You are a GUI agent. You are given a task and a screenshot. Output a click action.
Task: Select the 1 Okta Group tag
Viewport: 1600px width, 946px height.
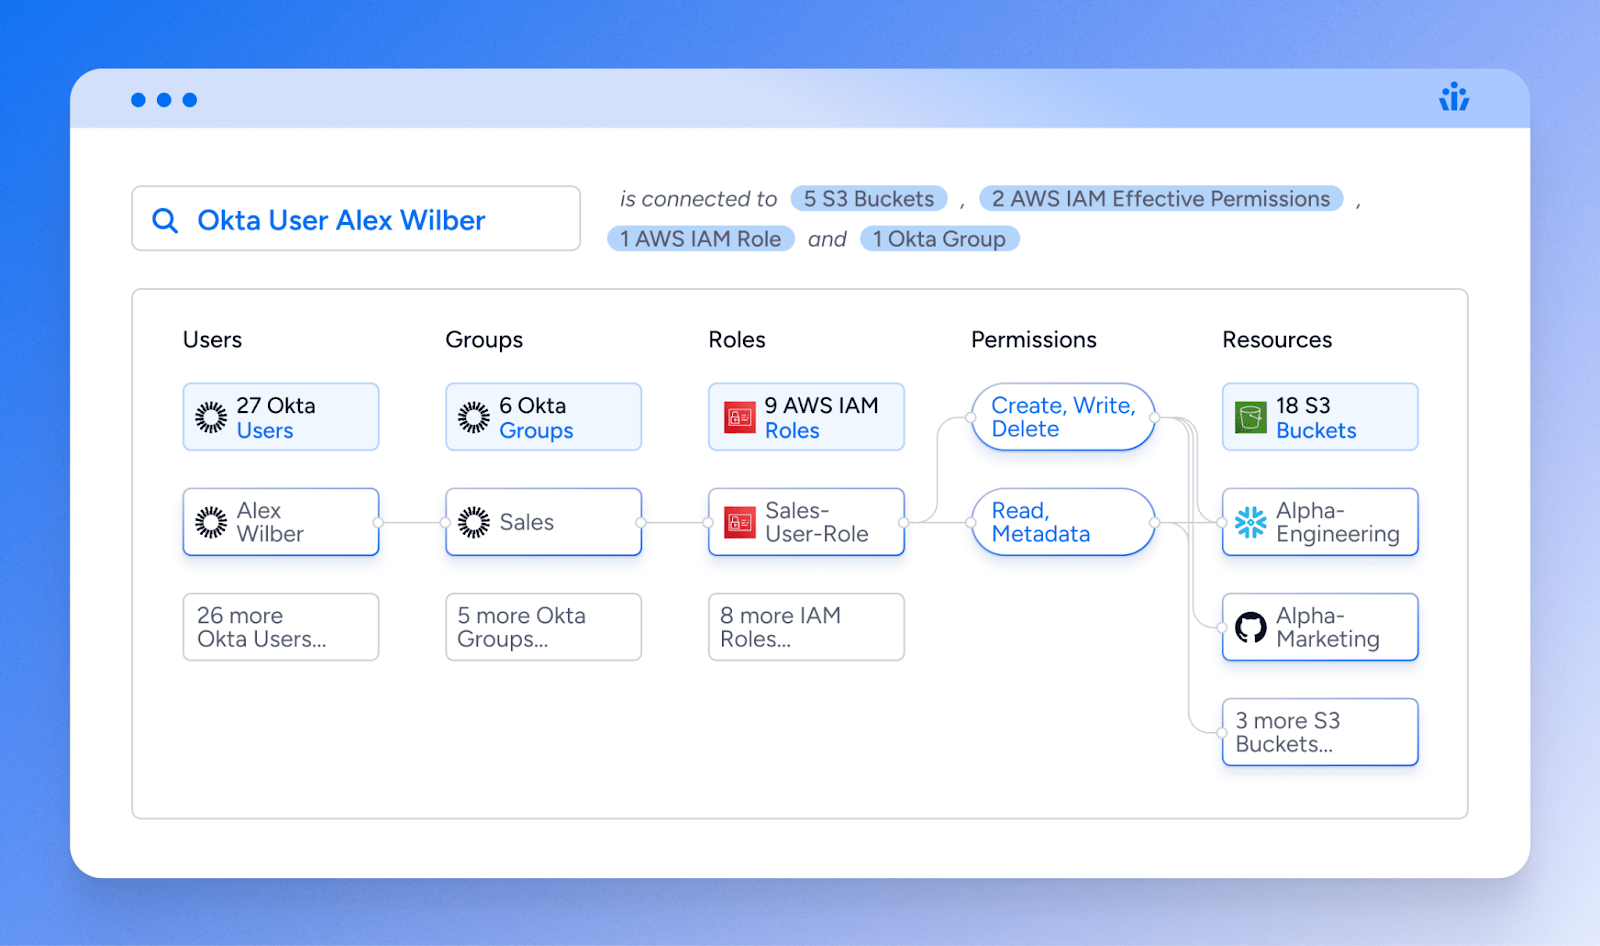[940, 239]
